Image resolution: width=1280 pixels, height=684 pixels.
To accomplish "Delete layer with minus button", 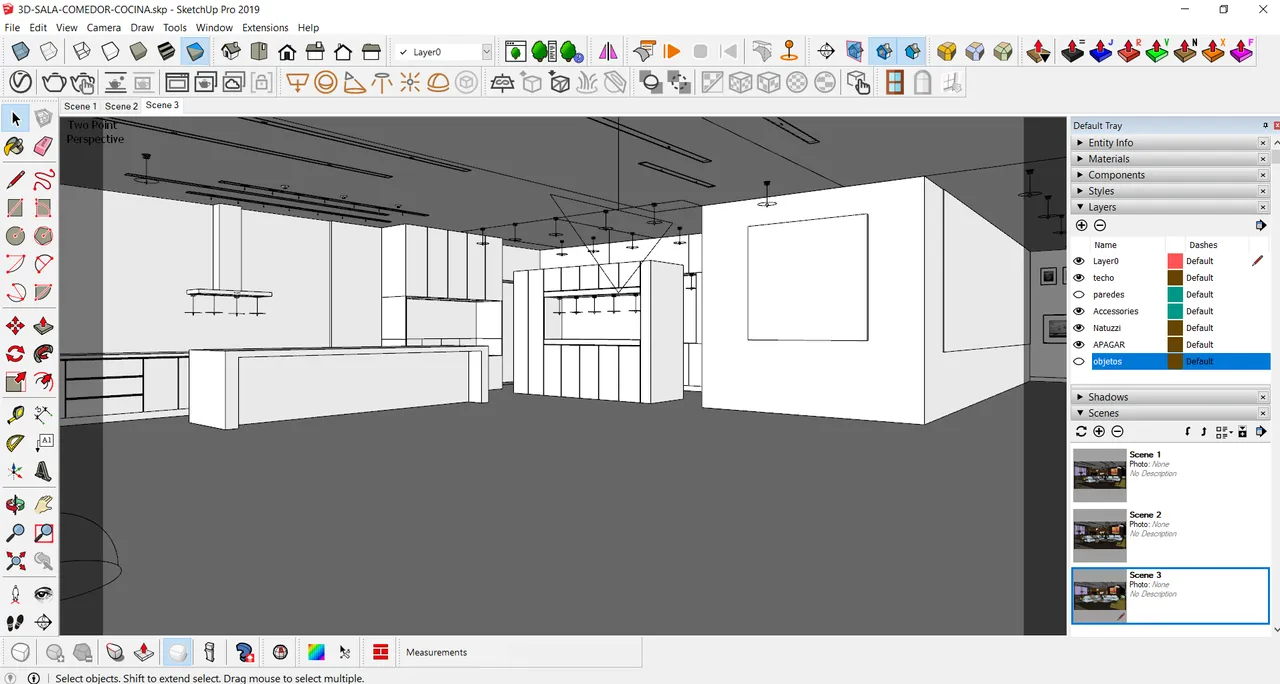I will (x=1100, y=226).
